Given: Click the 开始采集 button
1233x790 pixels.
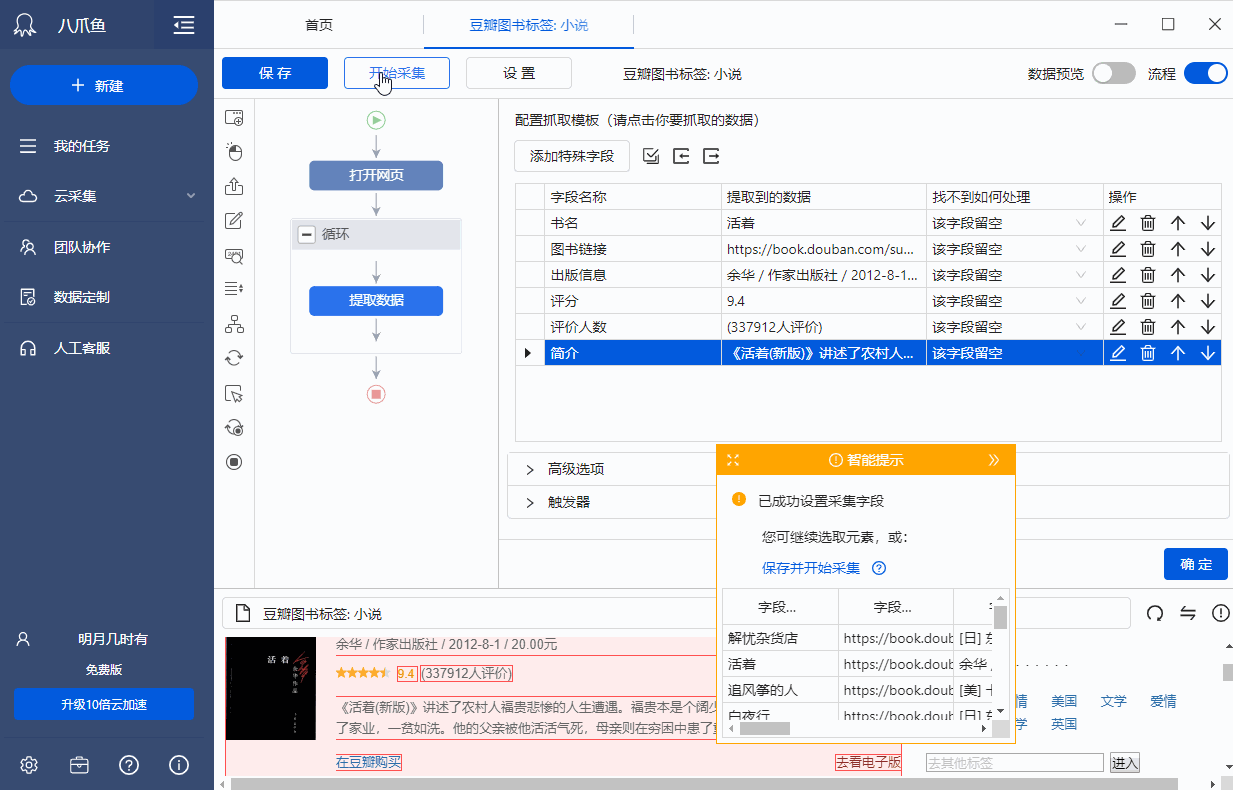Looking at the screenshot, I should [x=397, y=73].
